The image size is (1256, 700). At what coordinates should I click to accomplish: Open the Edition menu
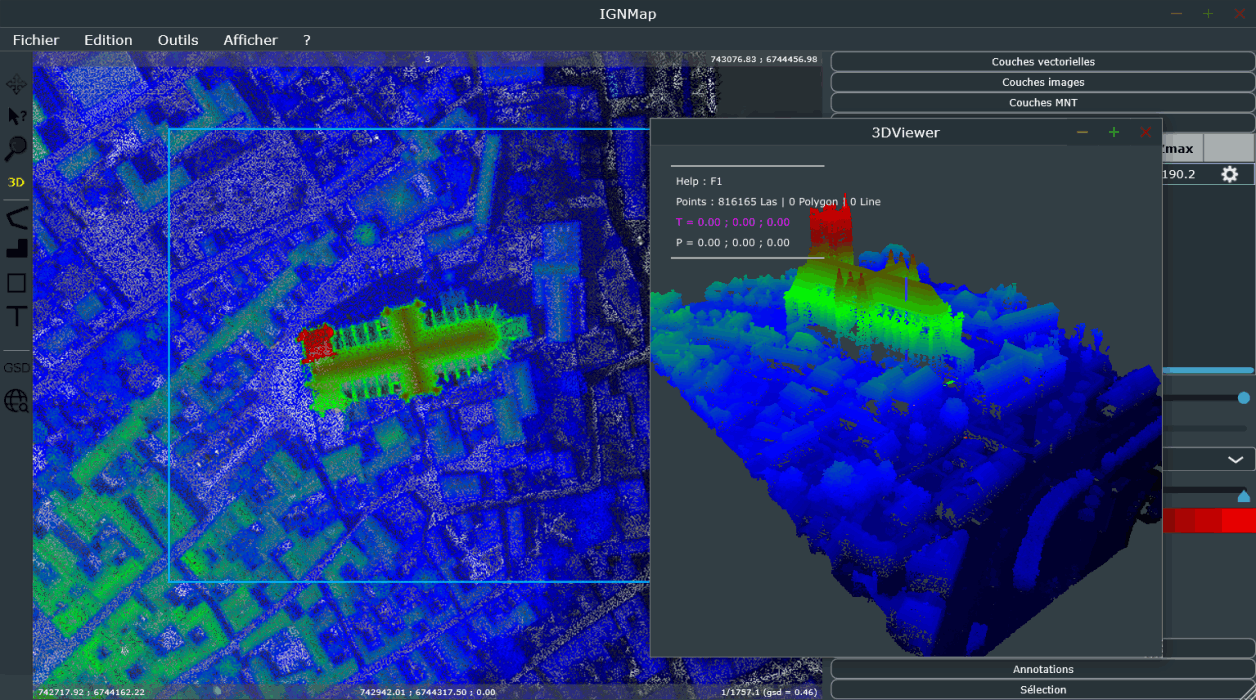(x=108, y=40)
